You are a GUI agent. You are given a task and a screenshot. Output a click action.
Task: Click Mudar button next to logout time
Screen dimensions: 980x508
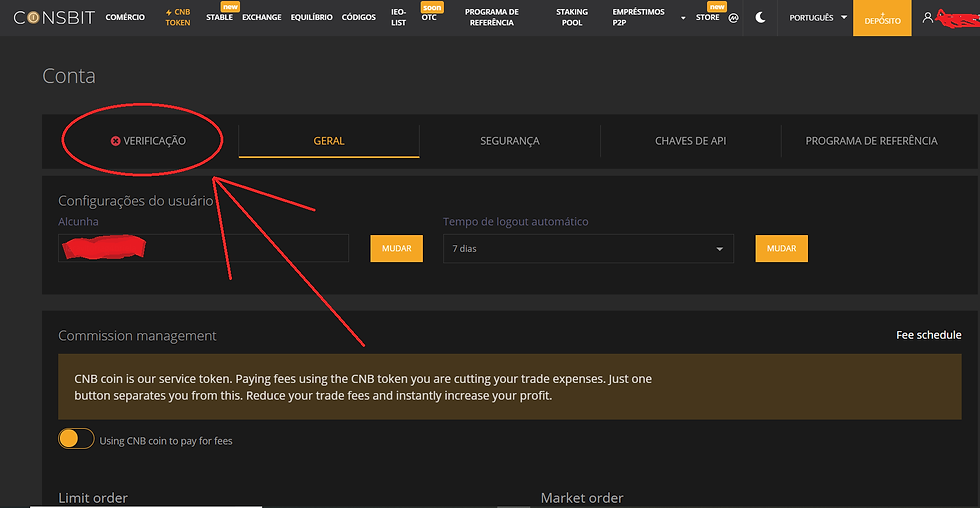pyautogui.click(x=781, y=248)
